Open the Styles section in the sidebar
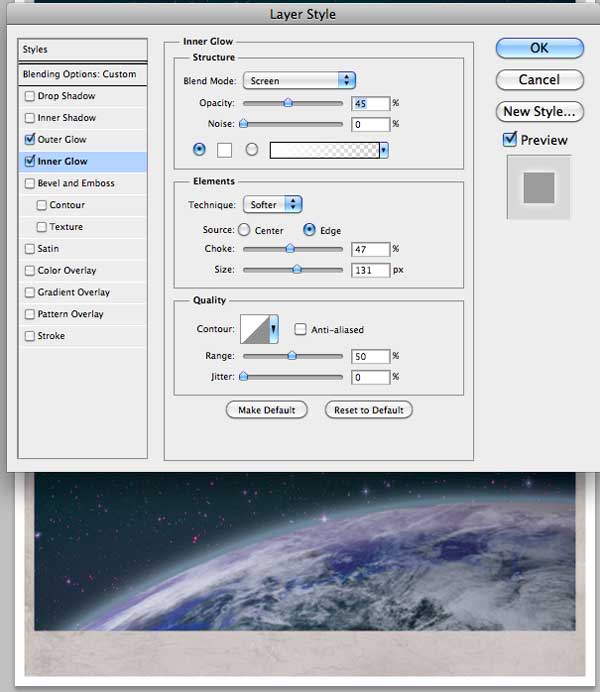This screenshot has width=600, height=692. coord(82,49)
